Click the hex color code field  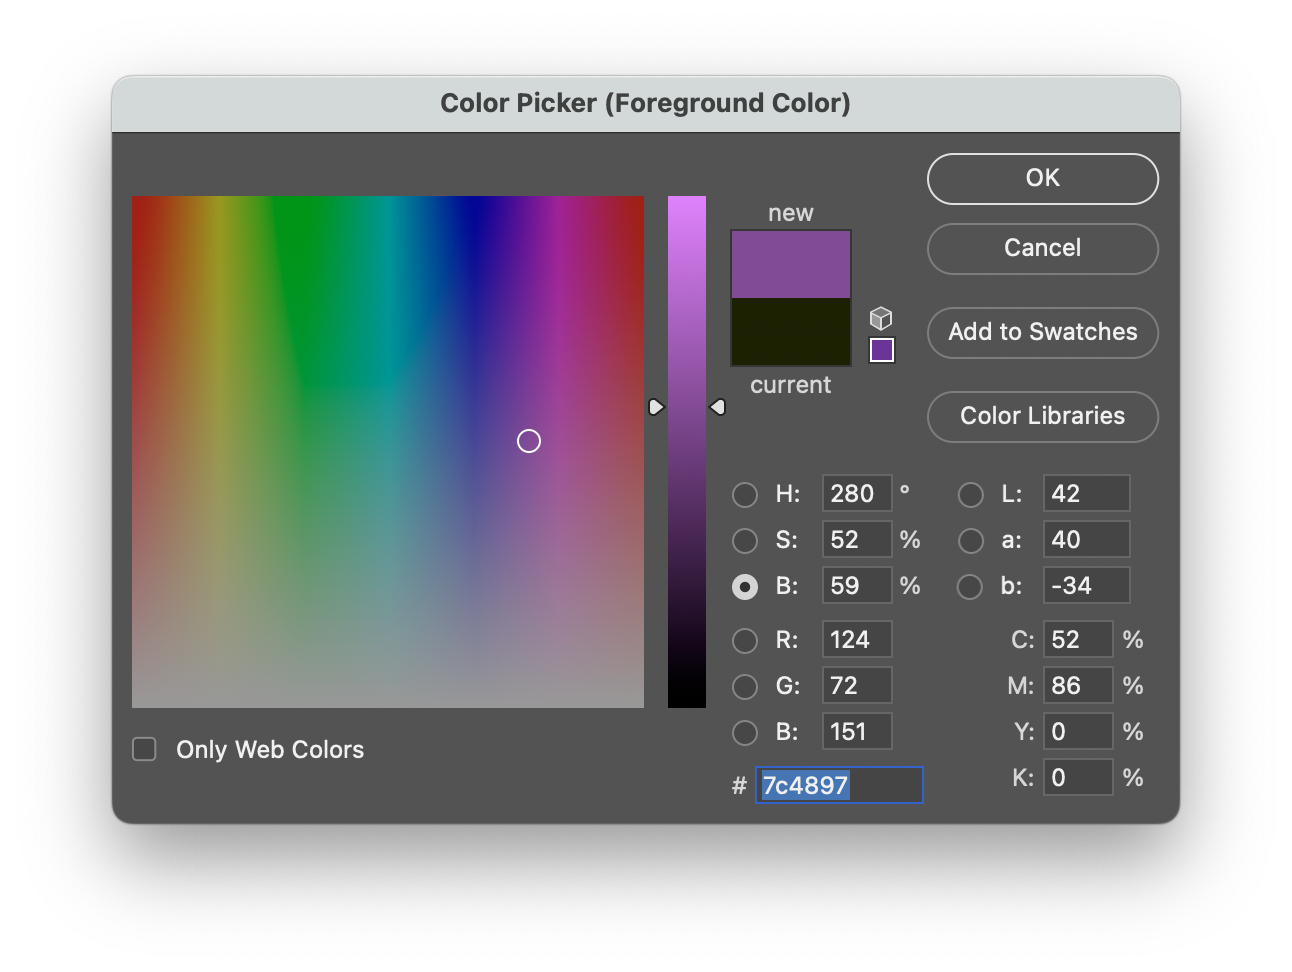pyautogui.click(x=838, y=785)
